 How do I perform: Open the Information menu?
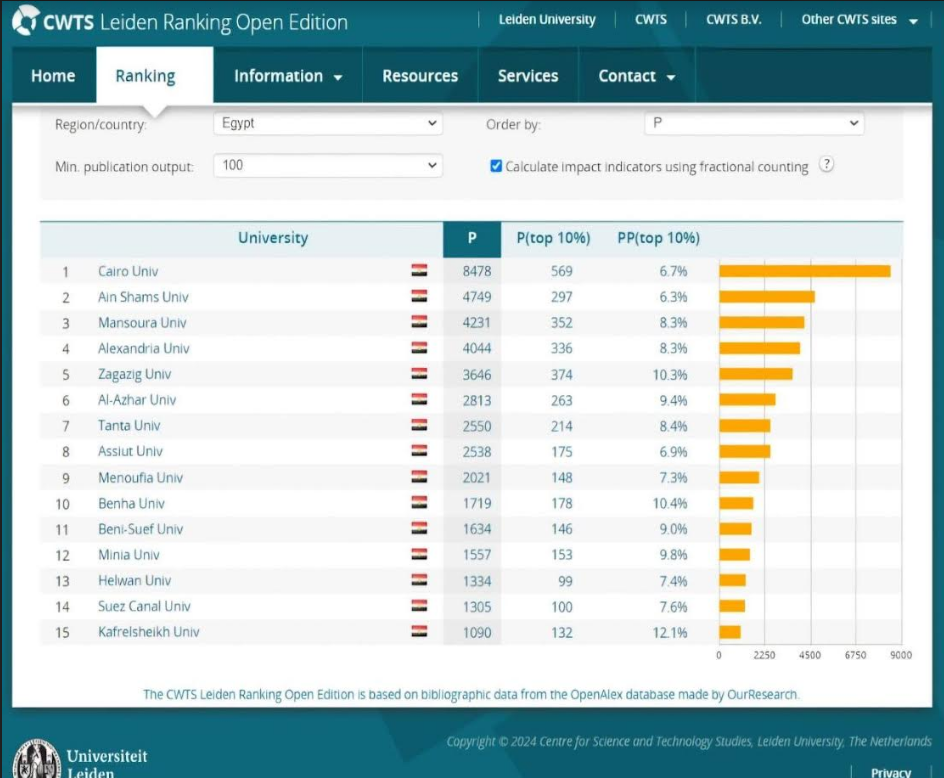287,76
